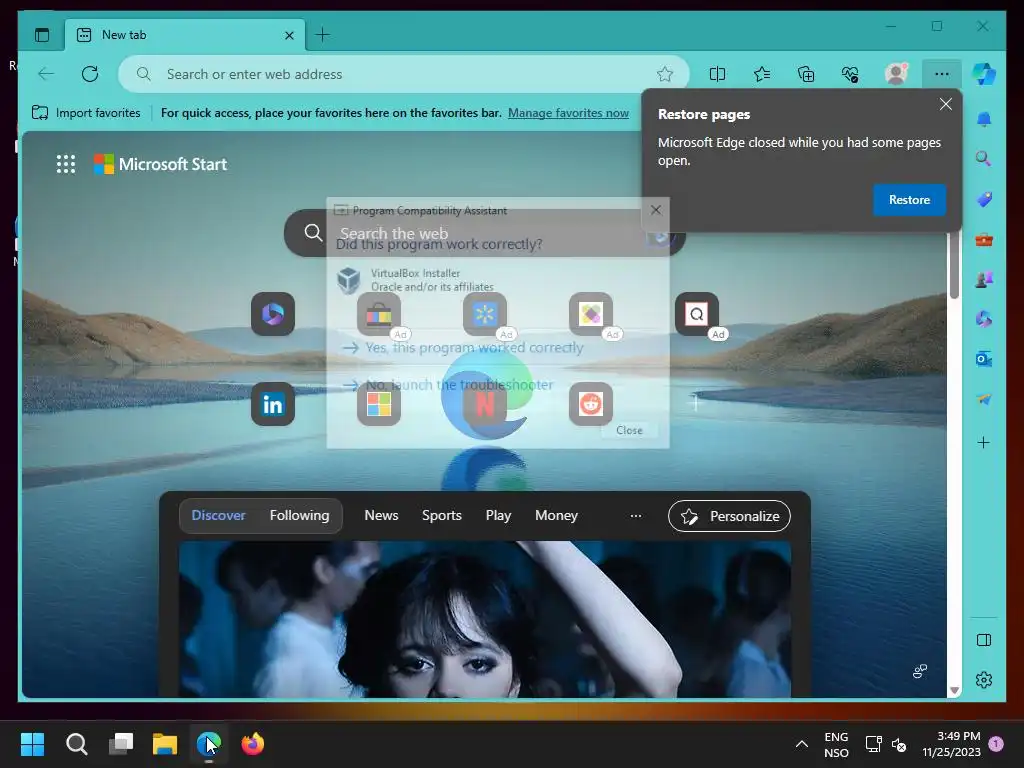This screenshot has height=768, width=1024.
Task: Close the New tab tab
Action: 289,35
